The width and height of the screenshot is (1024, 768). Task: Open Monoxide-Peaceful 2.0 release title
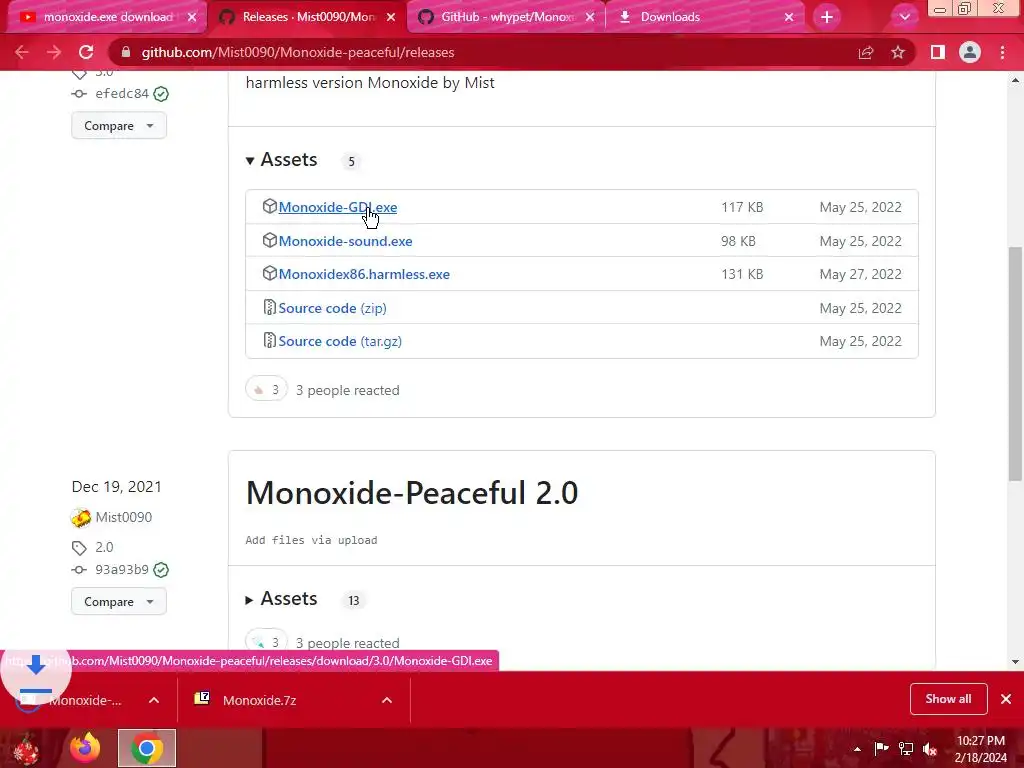click(x=411, y=492)
